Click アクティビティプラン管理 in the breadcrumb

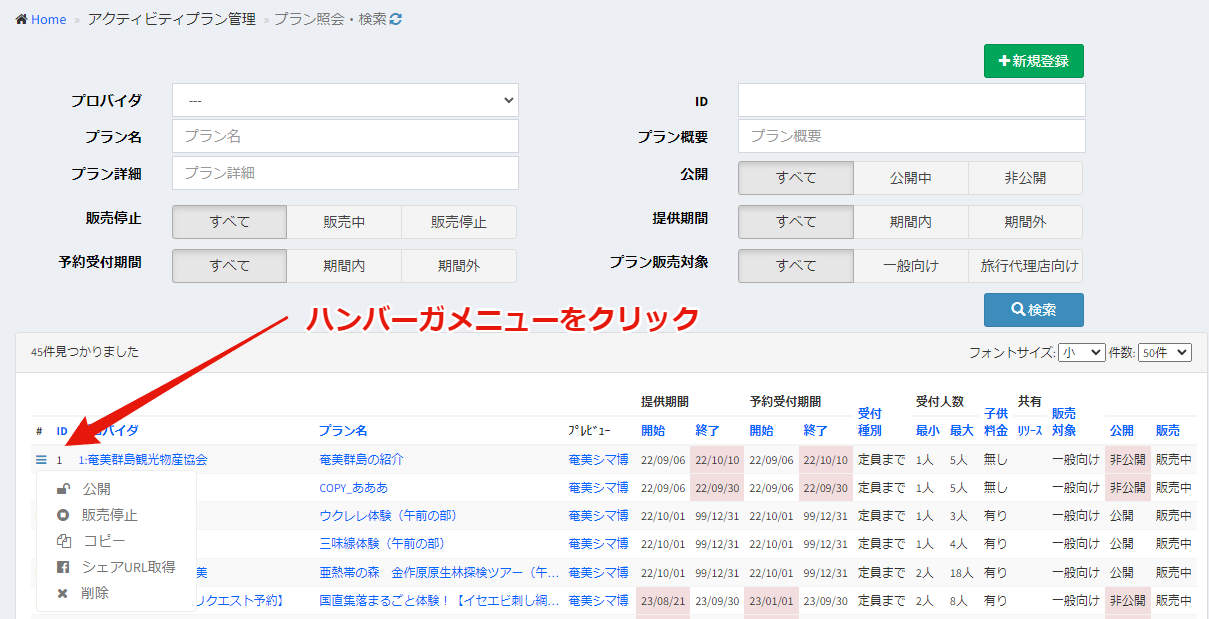172,19
